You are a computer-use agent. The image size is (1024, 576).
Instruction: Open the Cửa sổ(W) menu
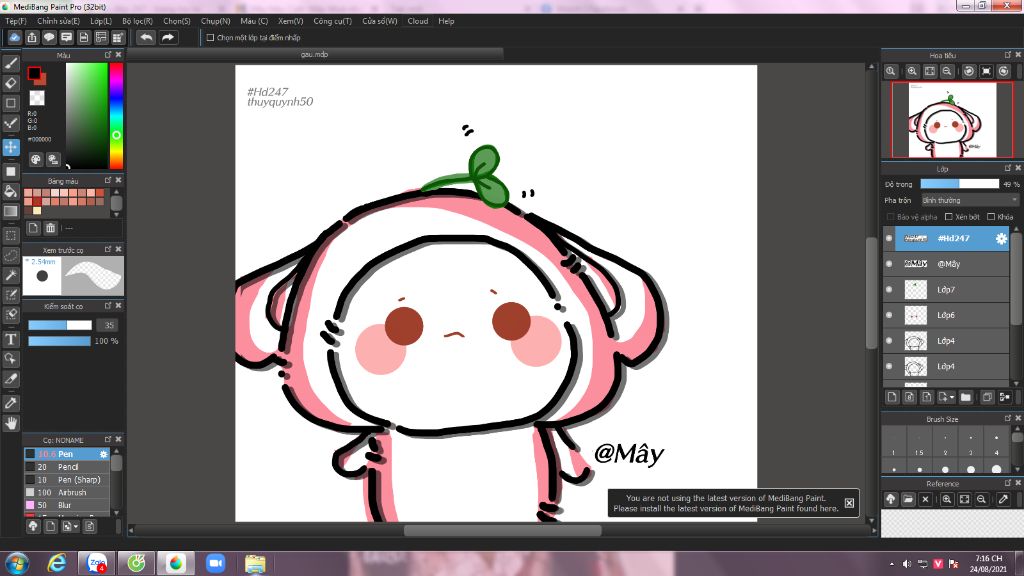pyautogui.click(x=379, y=21)
